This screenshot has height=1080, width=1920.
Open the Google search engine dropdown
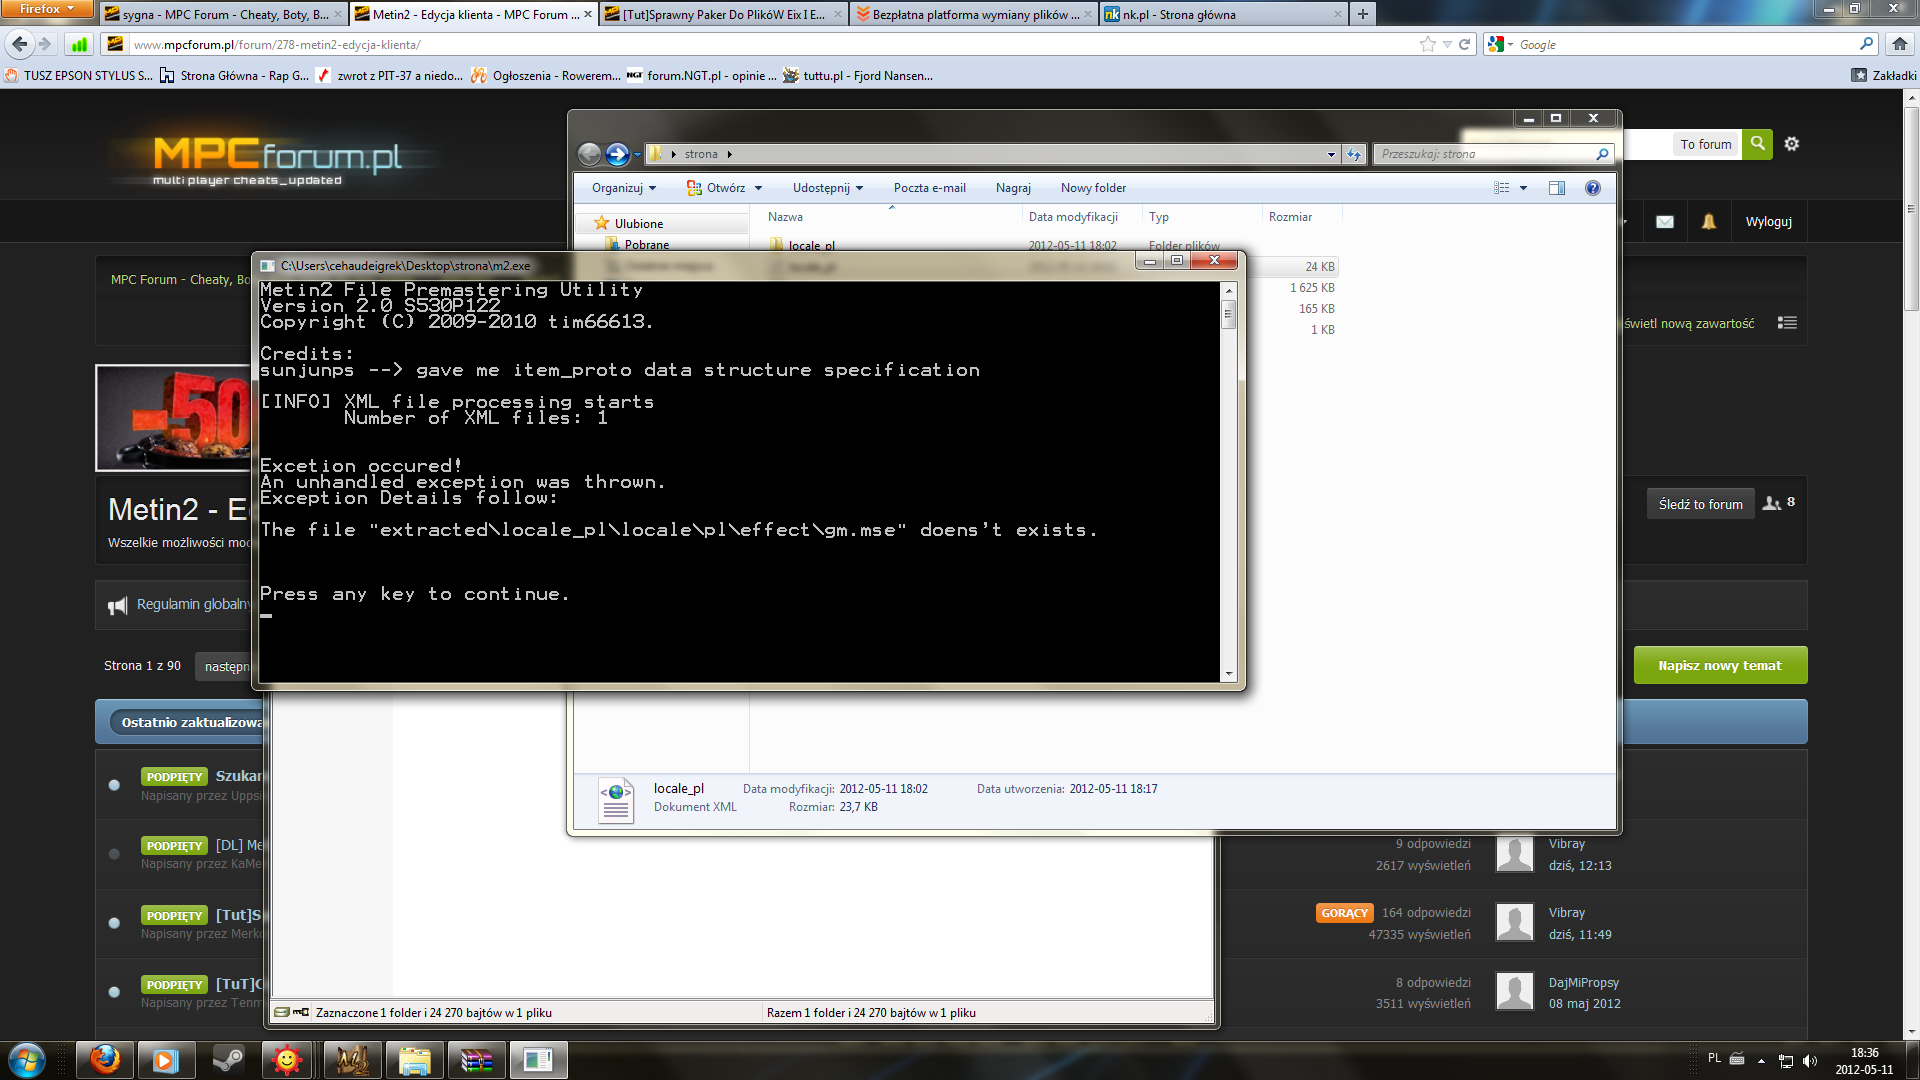point(1501,44)
